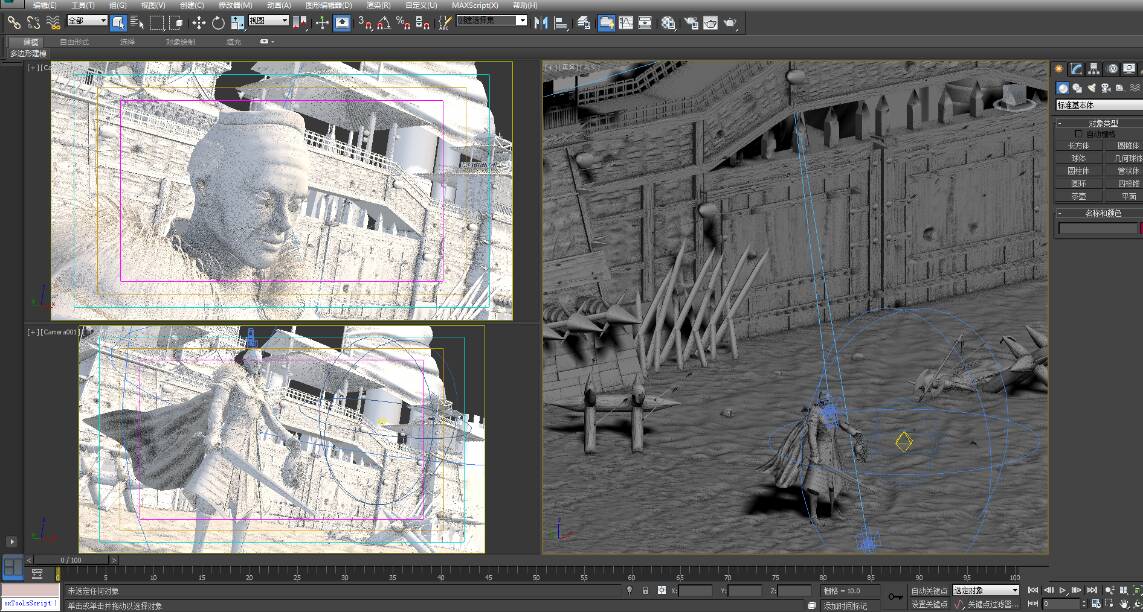Viewport: 1143px width, 612px height.
Task: Open Curve Editor icon
Action: [x=625, y=23]
